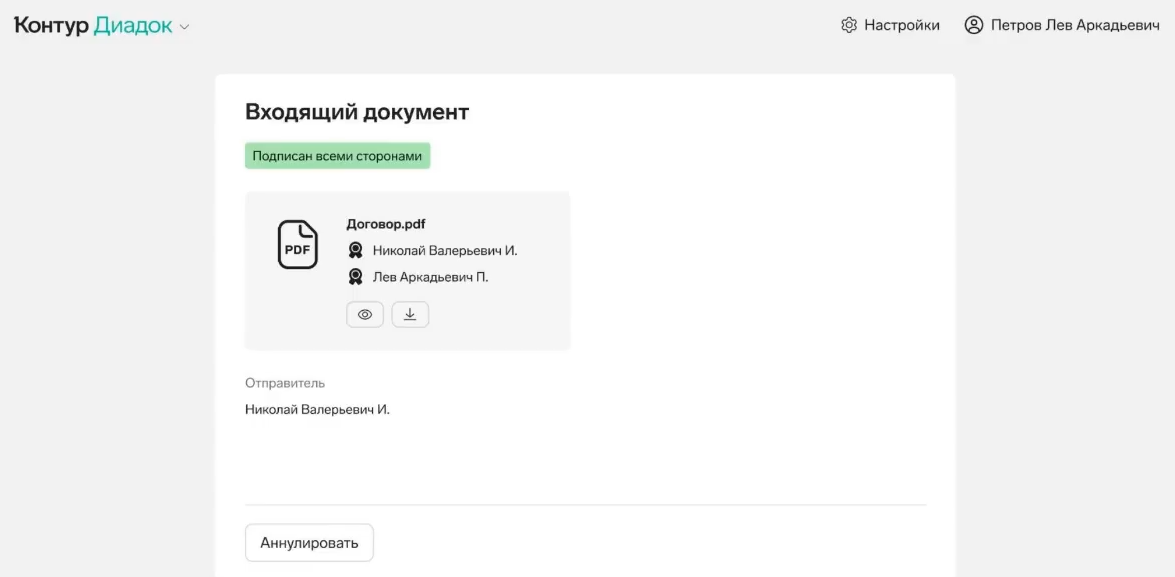
Task: Select signer Лев Аркадьевич П. in file card
Action: [430, 277]
